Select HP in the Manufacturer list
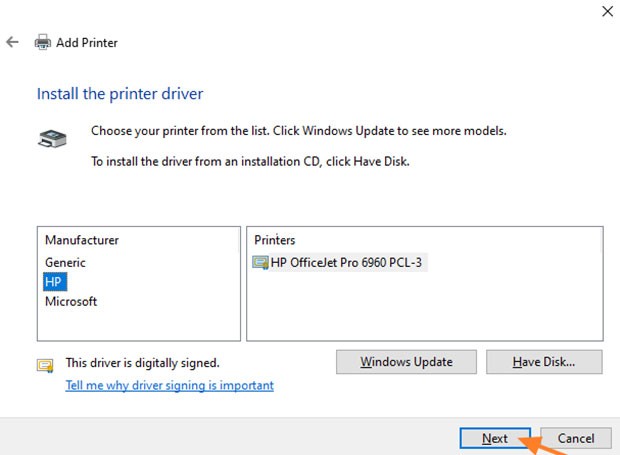This screenshot has height=455, width=620. tap(54, 282)
